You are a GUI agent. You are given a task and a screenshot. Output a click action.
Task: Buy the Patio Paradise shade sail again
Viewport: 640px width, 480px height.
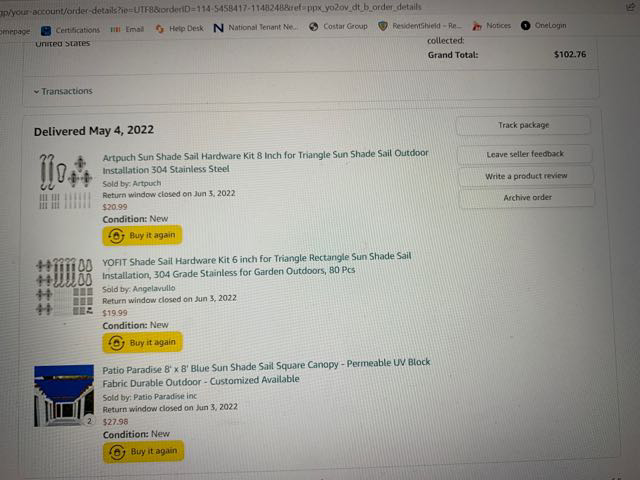pos(143,451)
